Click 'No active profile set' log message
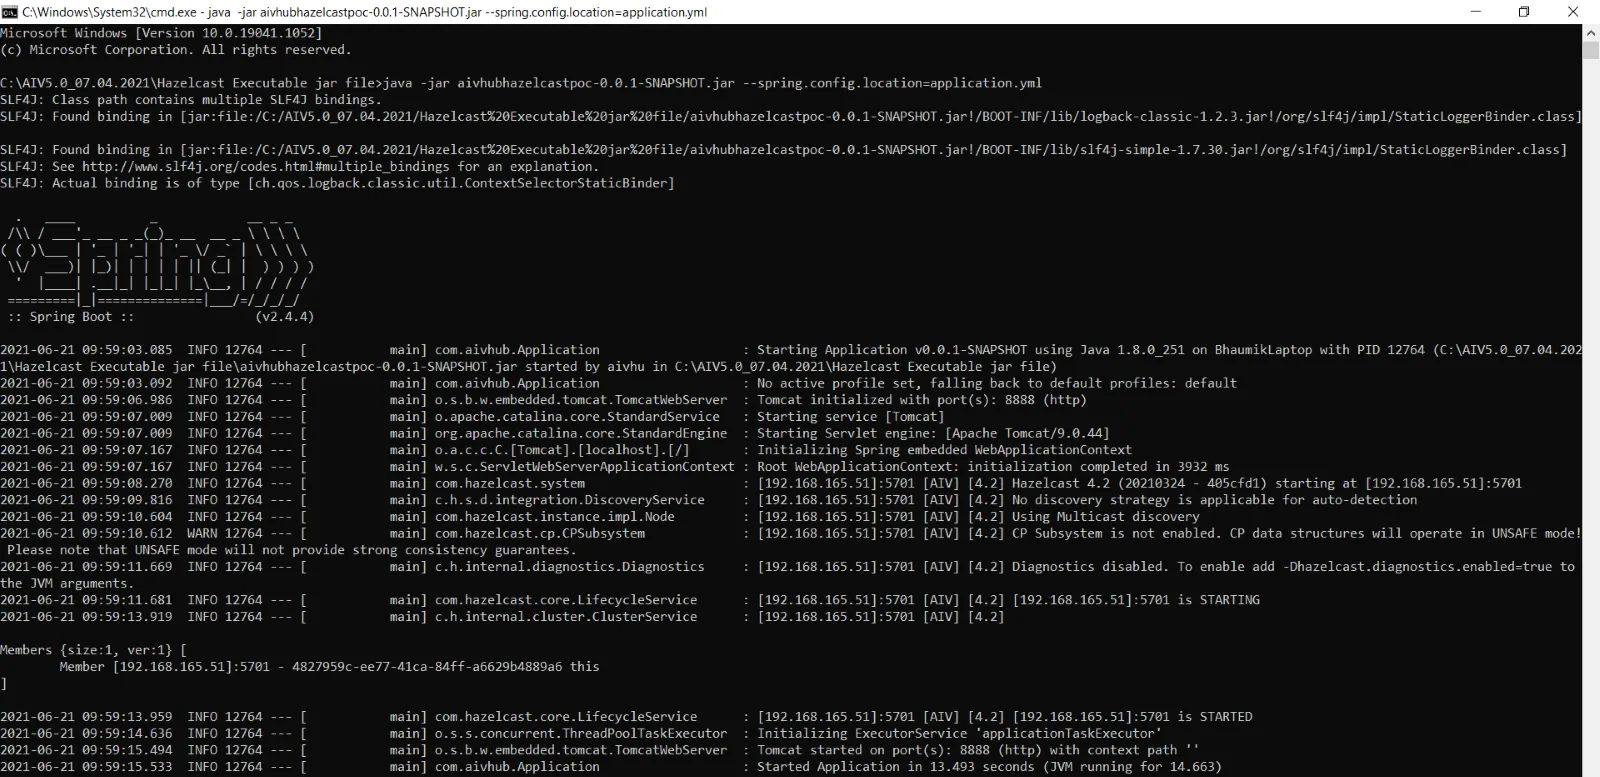The height and width of the screenshot is (777, 1600). [x=997, y=383]
